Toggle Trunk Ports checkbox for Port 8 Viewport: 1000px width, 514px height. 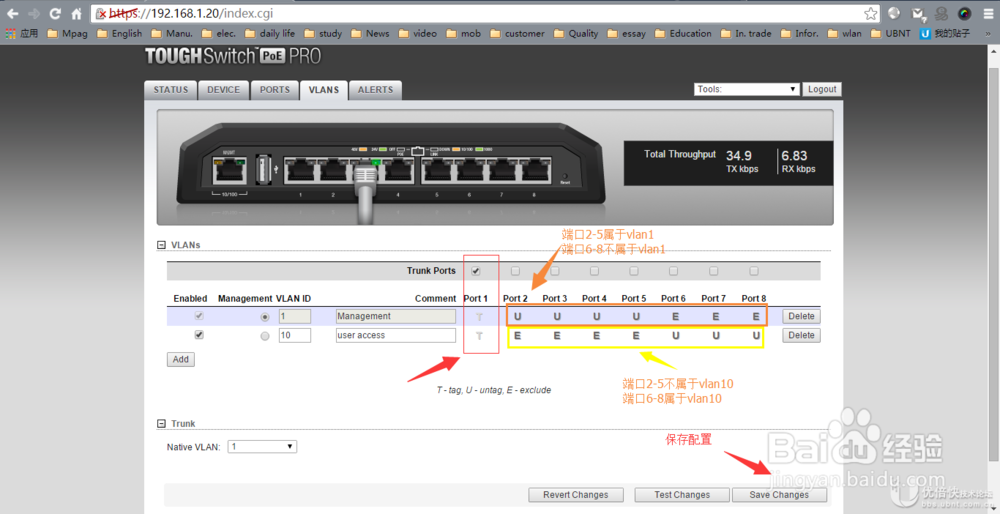pos(754,271)
